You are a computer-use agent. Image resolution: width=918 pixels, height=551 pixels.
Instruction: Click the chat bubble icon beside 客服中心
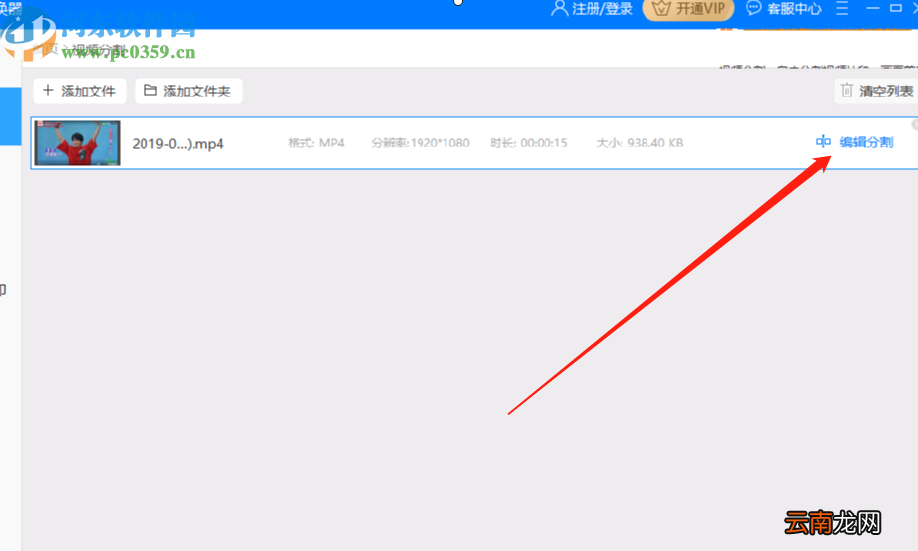(x=753, y=8)
